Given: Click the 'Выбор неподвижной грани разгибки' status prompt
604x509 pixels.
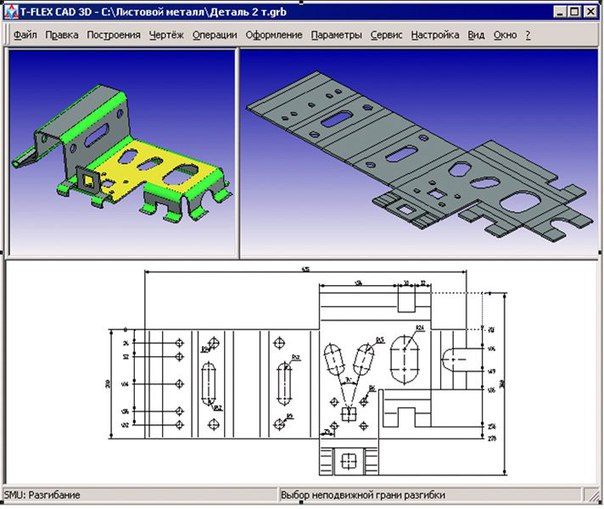Looking at the screenshot, I should click(x=363, y=495).
